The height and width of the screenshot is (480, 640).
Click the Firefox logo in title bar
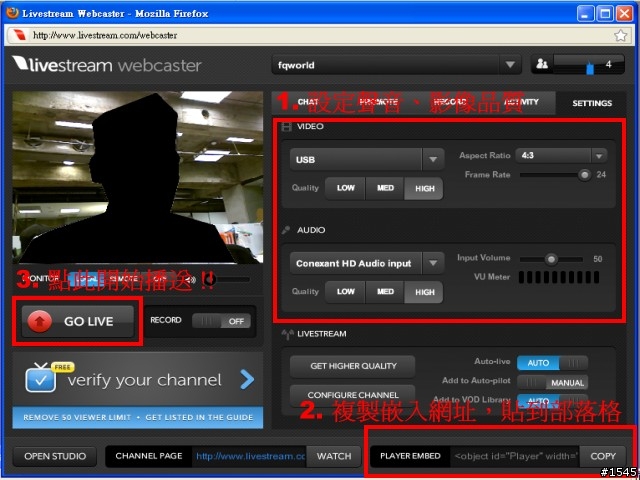(x=12, y=13)
